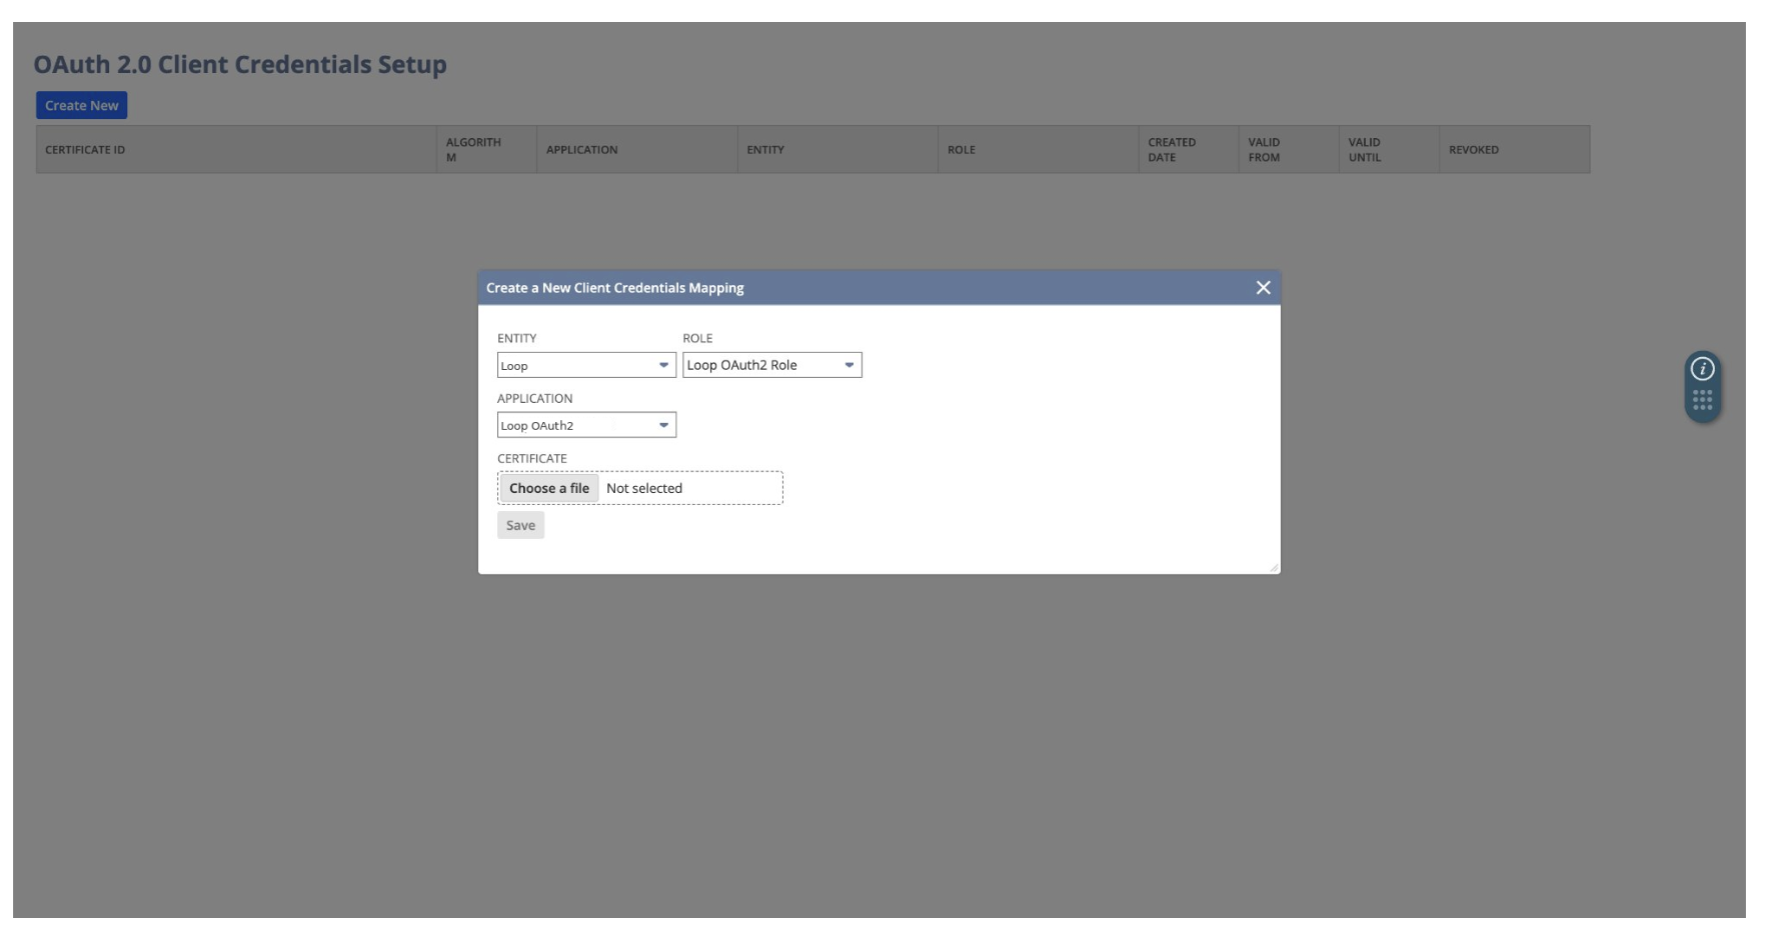Select the Entity column header in table
Viewport: 1782px width, 948px height.
(765, 150)
